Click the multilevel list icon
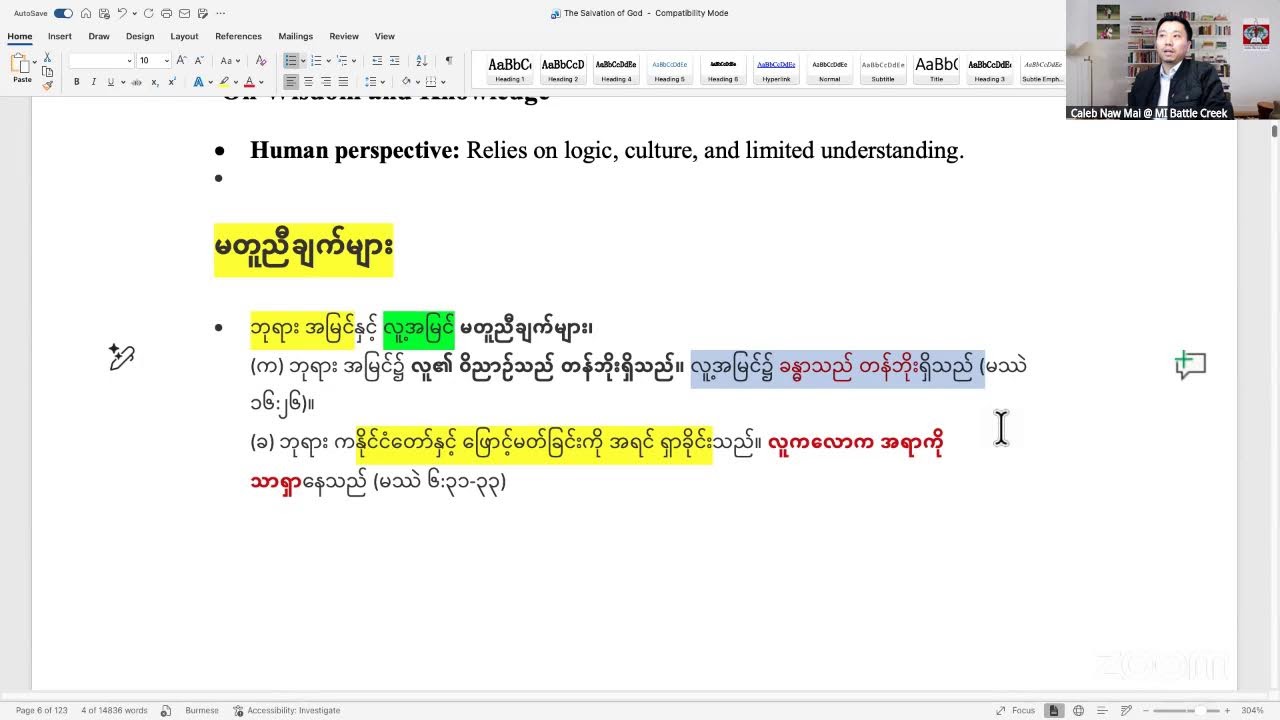This screenshot has height=720, width=1280. 342,61
